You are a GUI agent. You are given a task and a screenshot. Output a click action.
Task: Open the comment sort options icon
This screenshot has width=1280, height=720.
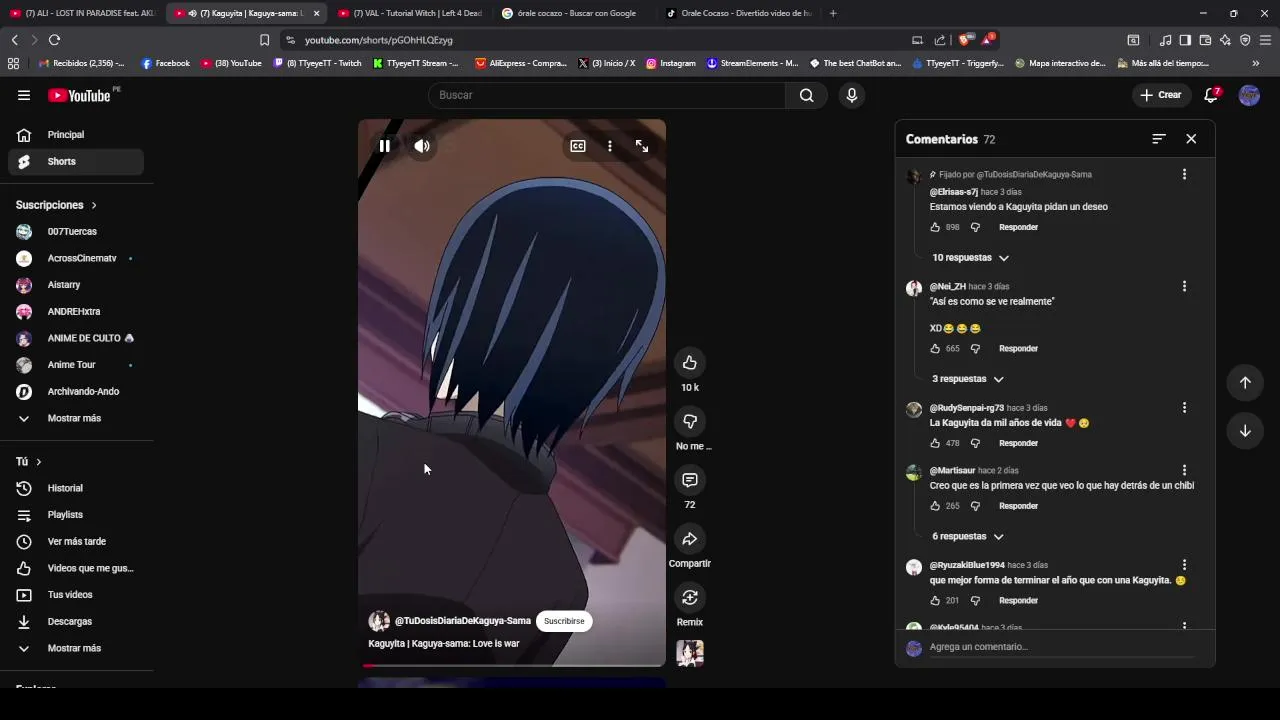[x=1159, y=139]
